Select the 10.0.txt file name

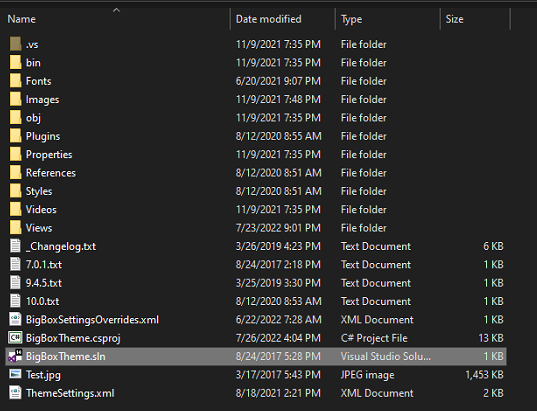42,301
